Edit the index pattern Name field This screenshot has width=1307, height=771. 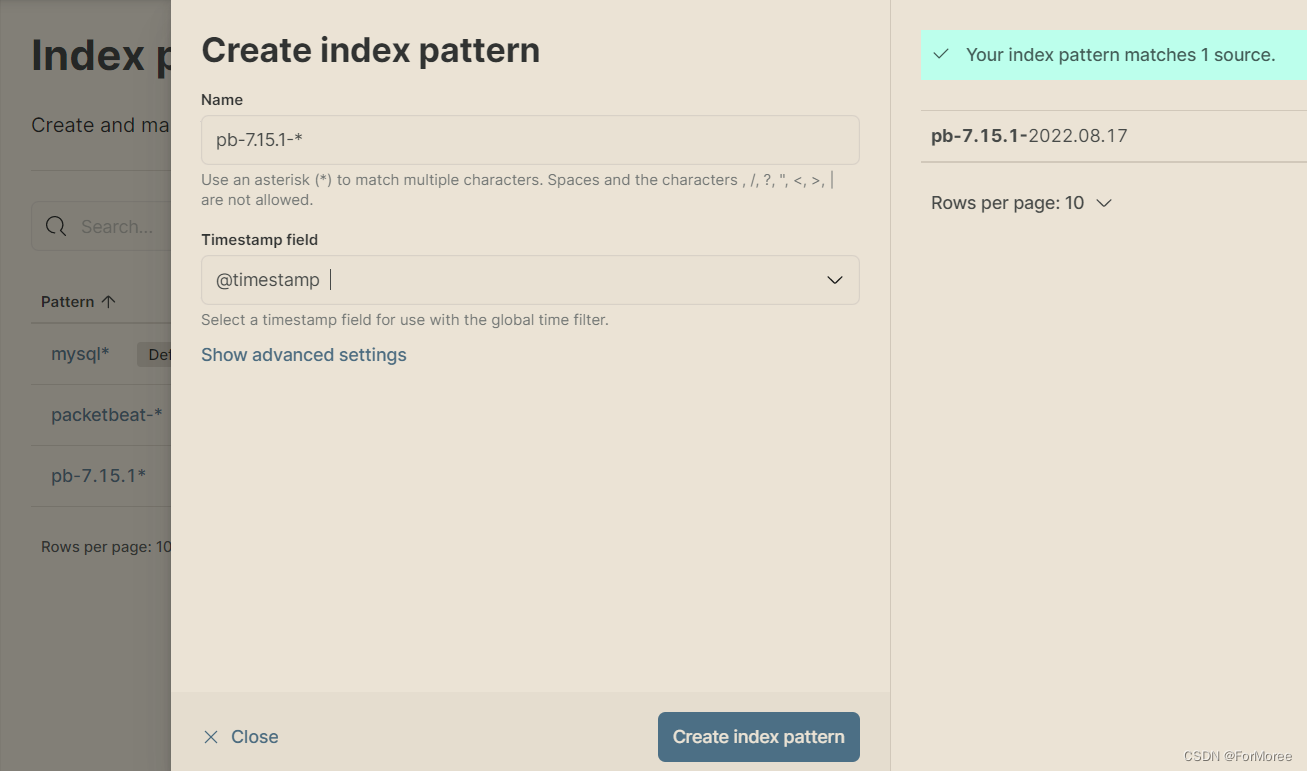coord(530,140)
